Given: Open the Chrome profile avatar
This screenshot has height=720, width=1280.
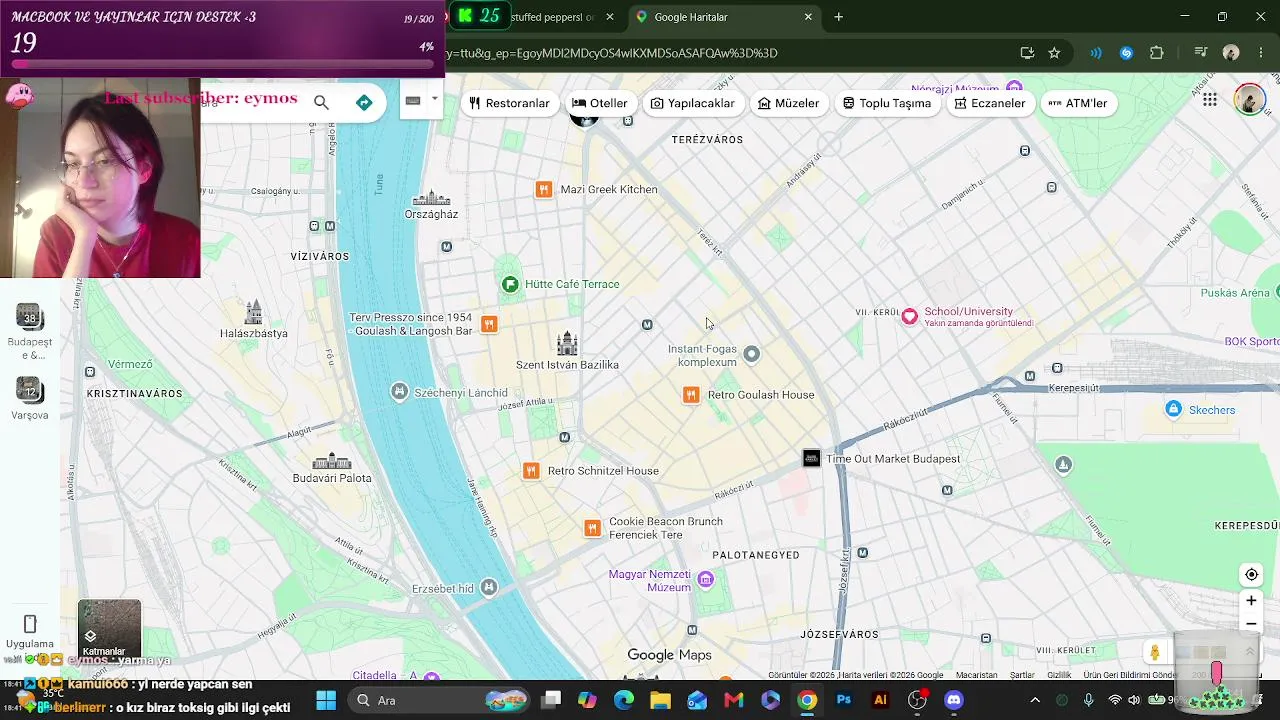Looking at the screenshot, I should click(x=1231, y=53).
